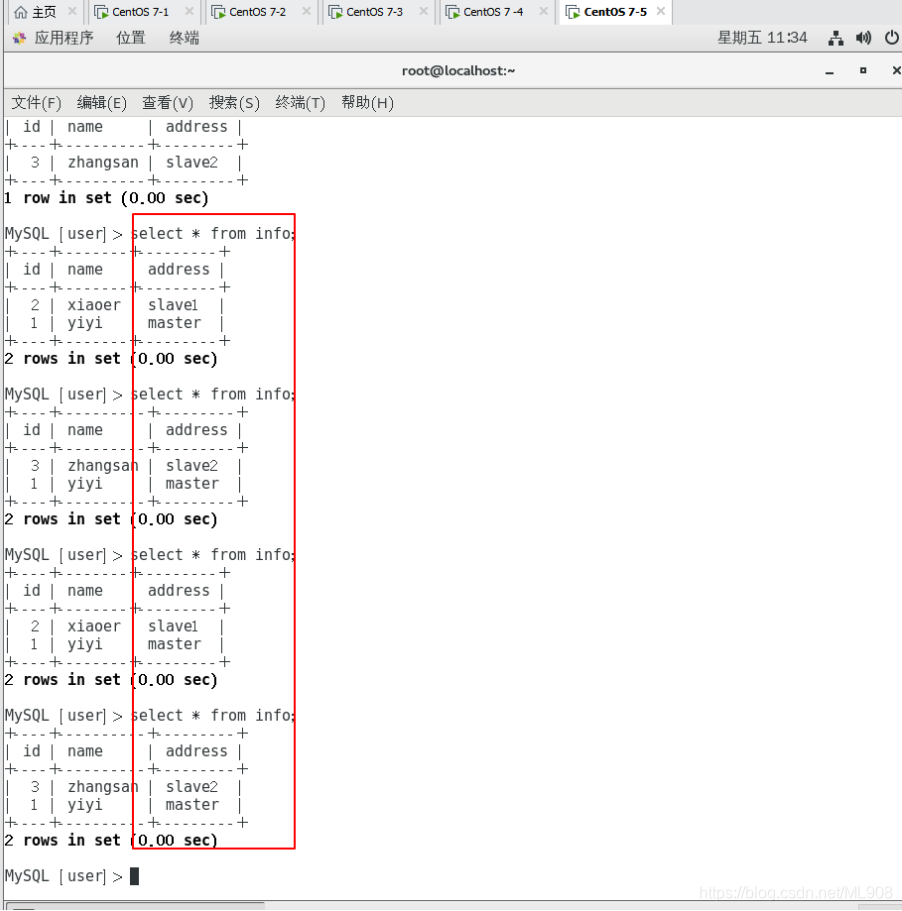The height and width of the screenshot is (911, 902).
Task: Click the VM icon on CentOS 7-5 tab
Action: pyautogui.click(x=572, y=12)
